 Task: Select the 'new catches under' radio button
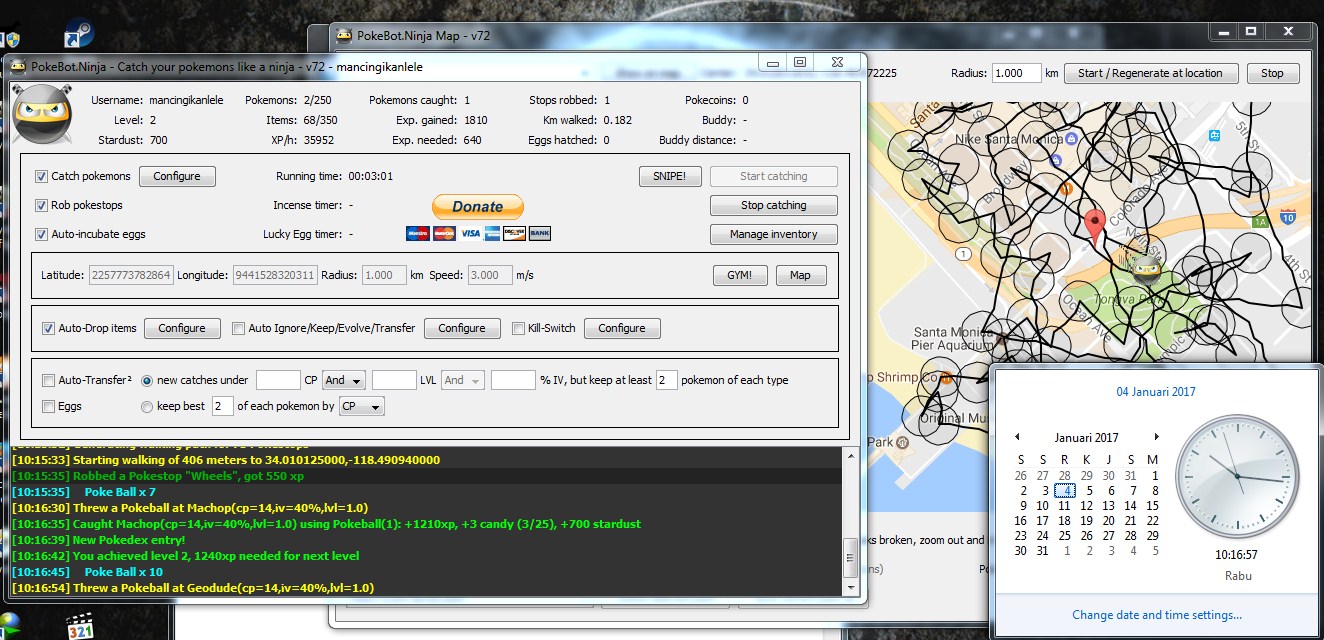[x=147, y=380]
